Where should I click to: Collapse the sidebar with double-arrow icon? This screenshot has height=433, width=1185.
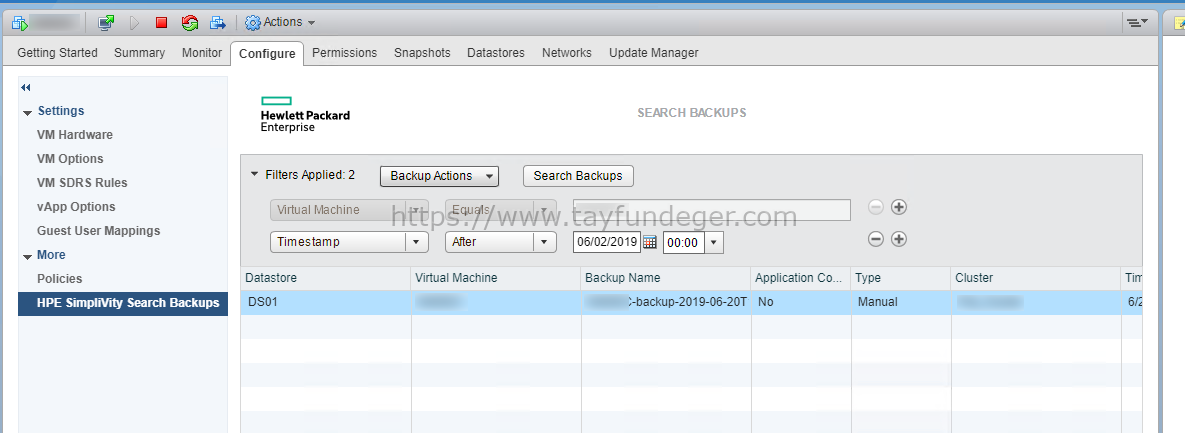click(x=26, y=88)
